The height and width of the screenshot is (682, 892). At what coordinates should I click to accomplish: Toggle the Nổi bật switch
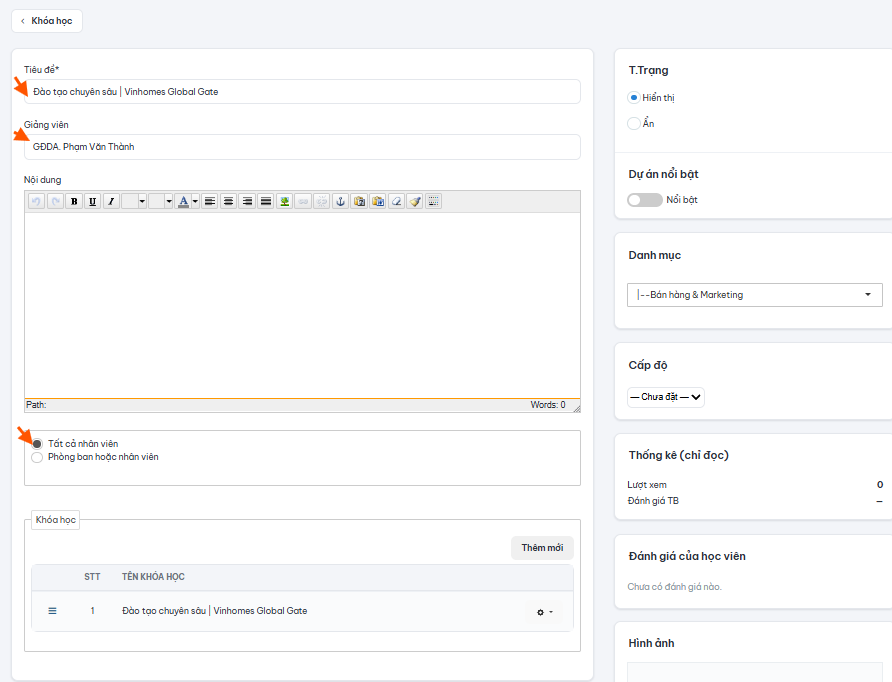[645, 200]
